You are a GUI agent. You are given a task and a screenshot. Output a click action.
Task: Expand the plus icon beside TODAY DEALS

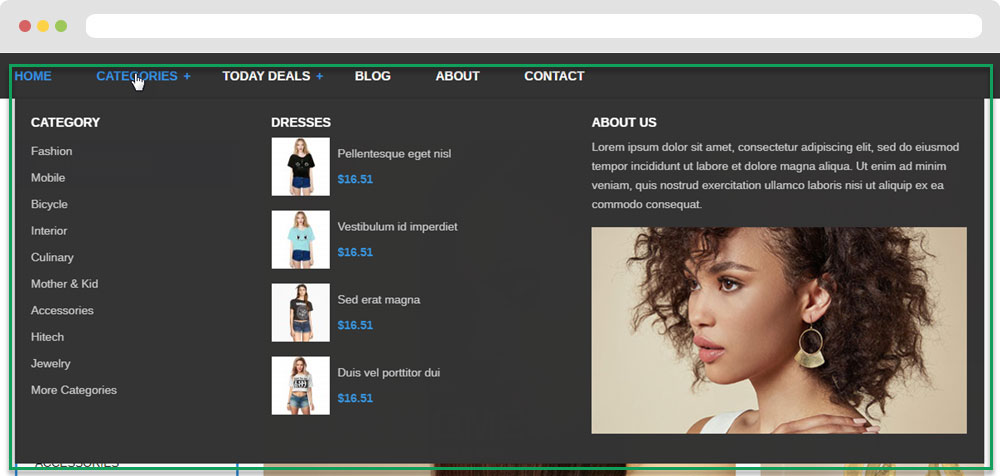[320, 76]
